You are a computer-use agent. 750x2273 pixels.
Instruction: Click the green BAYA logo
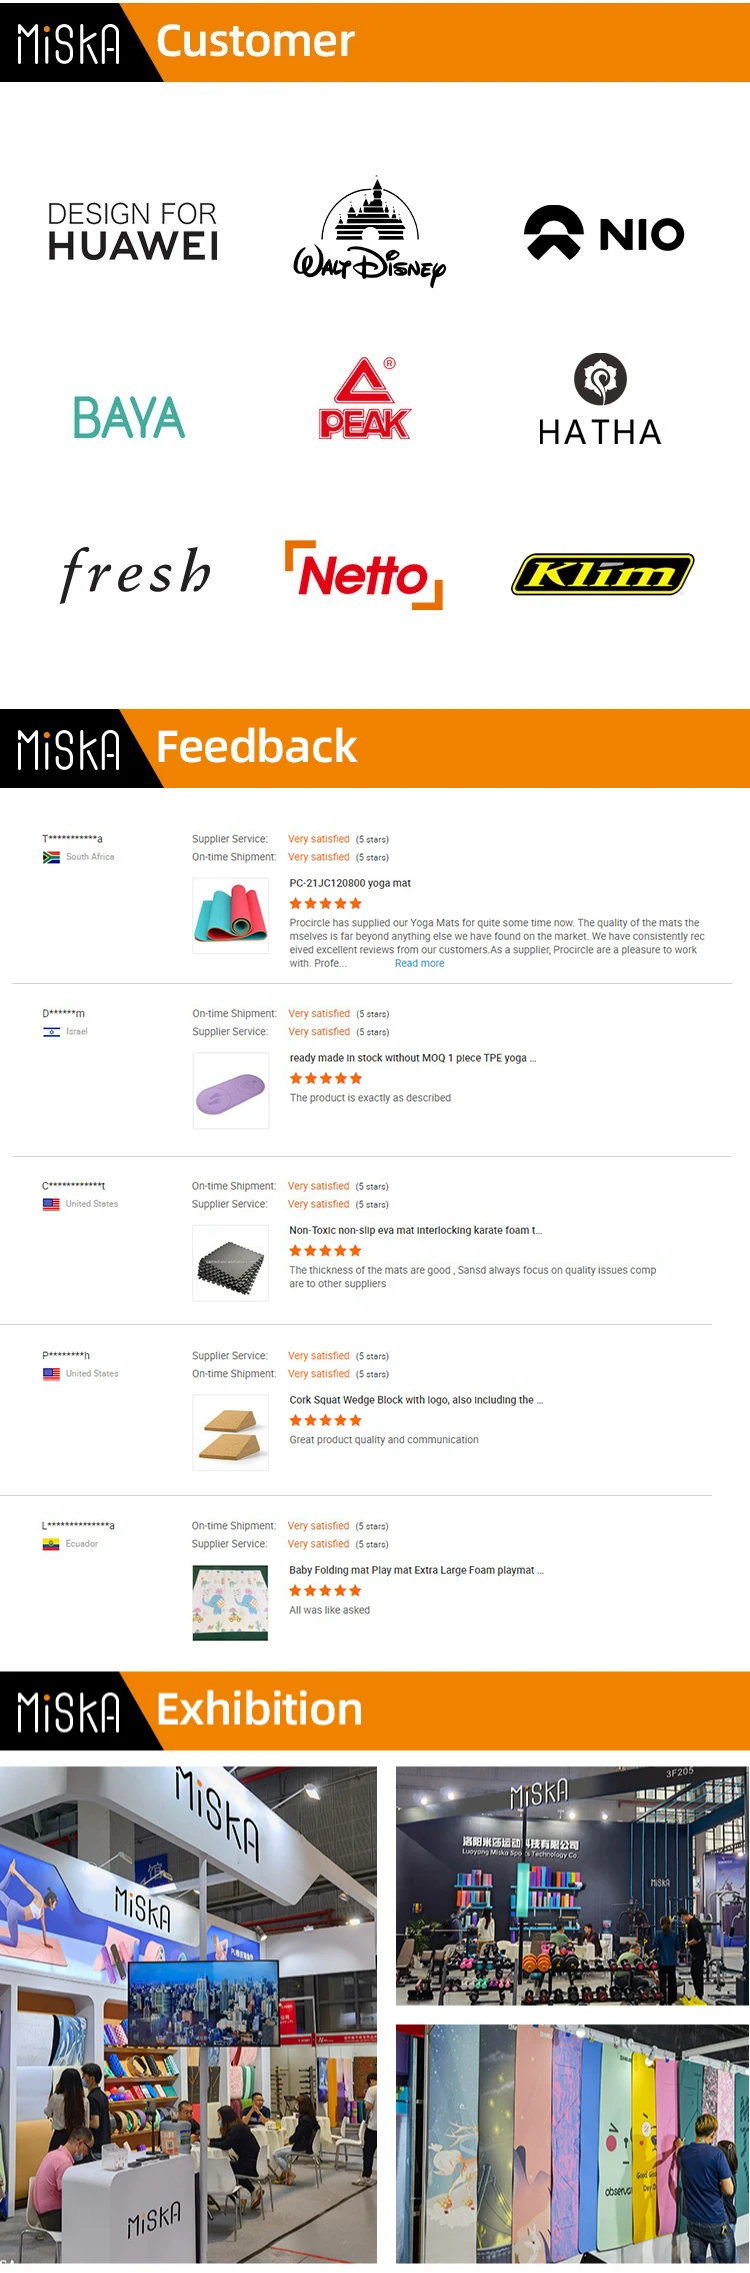129,418
